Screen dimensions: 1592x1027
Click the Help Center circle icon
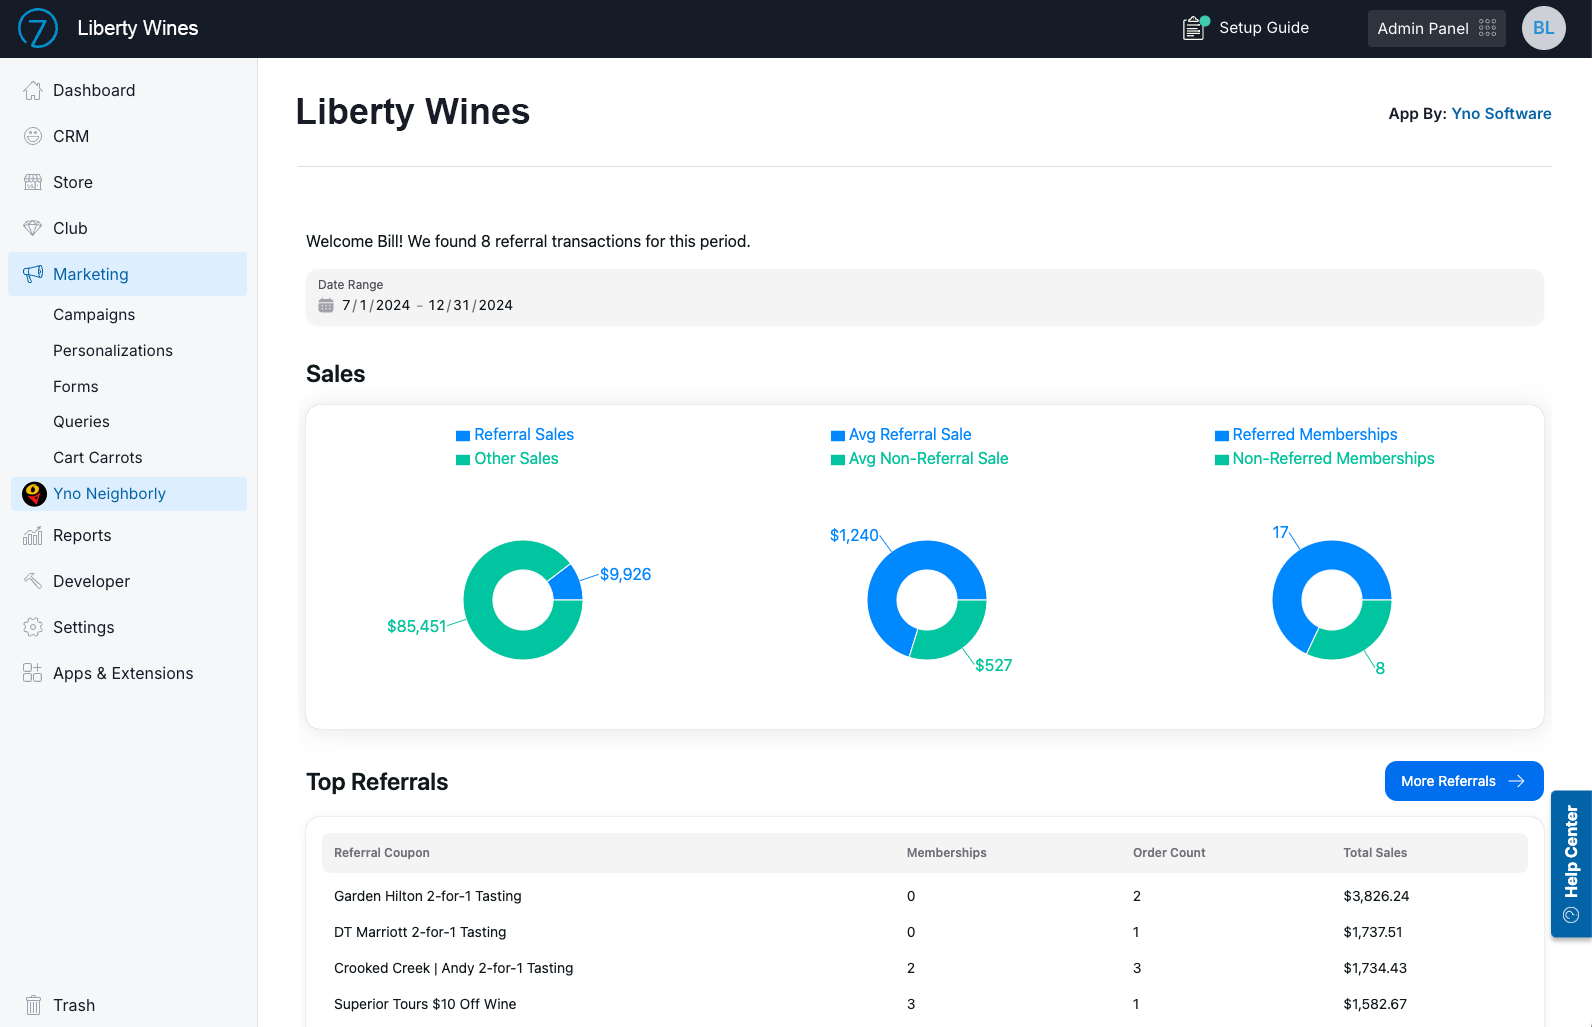(1571, 915)
